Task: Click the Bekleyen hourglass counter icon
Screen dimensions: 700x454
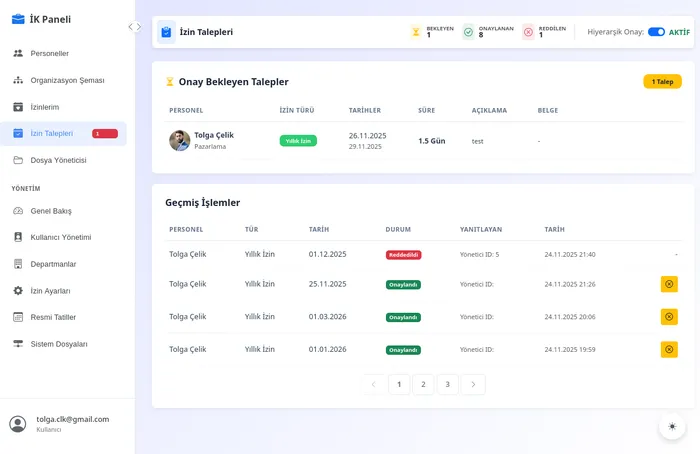Action: pyautogui.click(x=416, y=32)
